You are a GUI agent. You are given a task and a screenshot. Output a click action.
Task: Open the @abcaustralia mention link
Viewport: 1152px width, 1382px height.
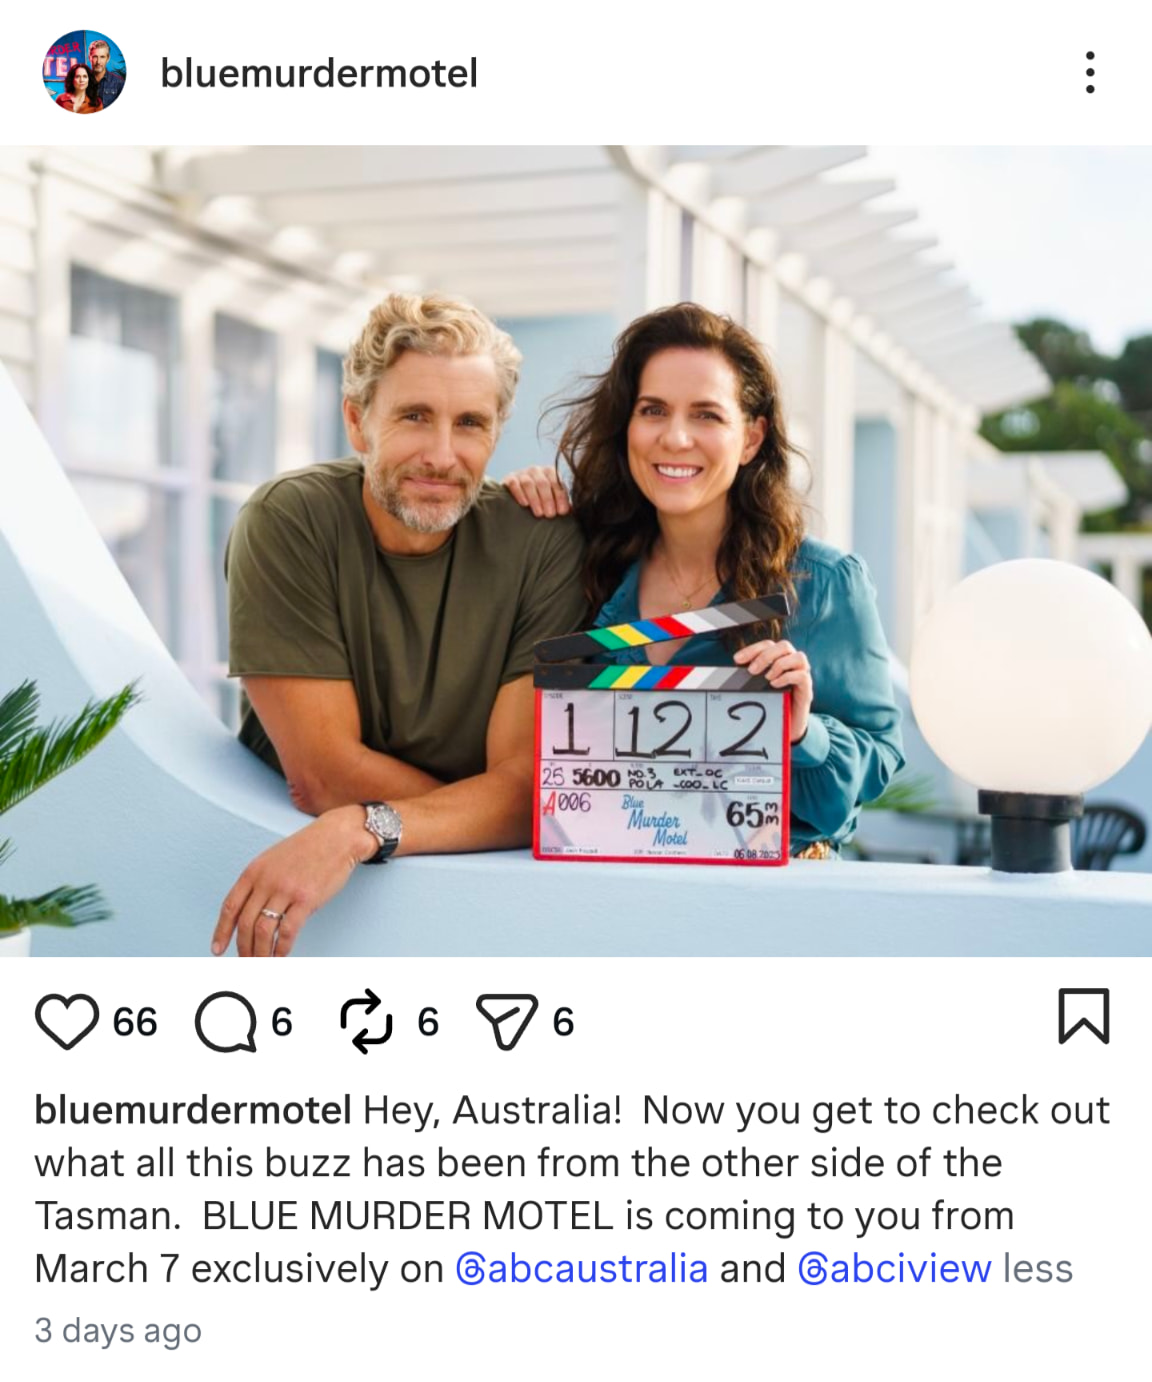582,1268
